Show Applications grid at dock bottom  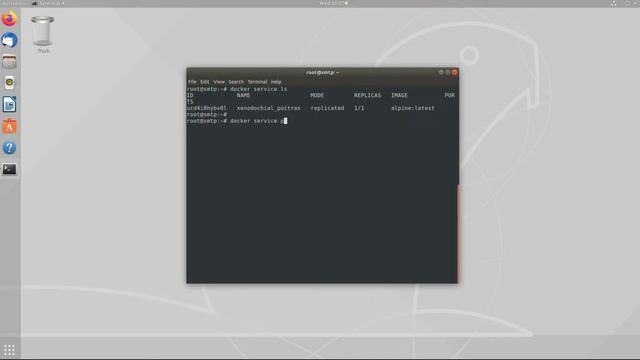(x=9, y=350)
